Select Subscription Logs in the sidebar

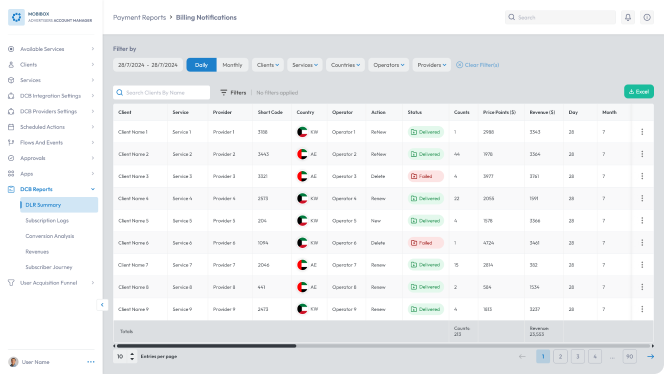pyautogui.click(x=47, y=221)
